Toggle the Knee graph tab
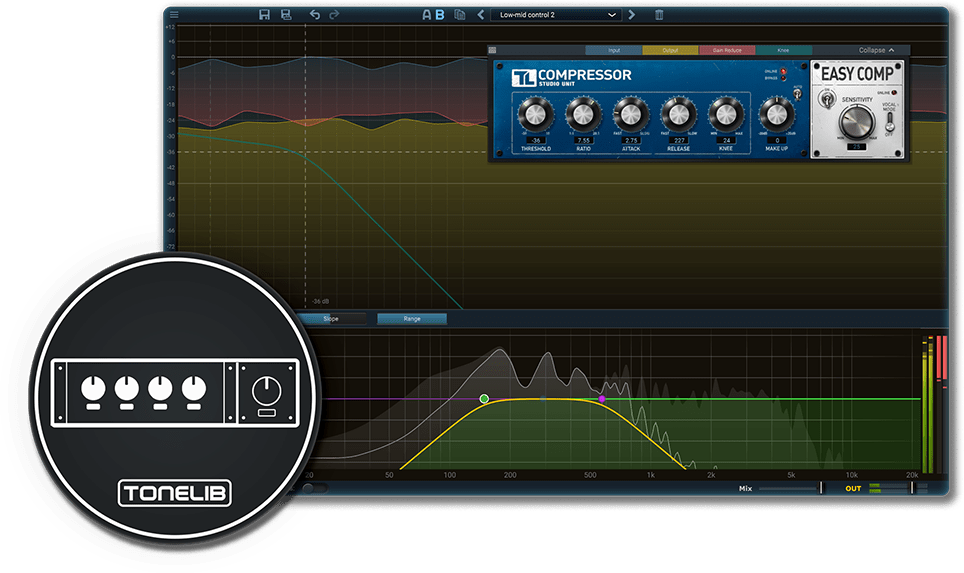The image size is (964, 573). pyautogui.click(x=783, y=50)
